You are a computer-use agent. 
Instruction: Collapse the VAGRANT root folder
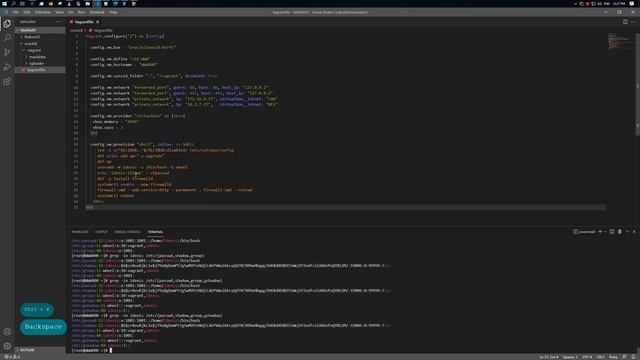pos(40,30)
